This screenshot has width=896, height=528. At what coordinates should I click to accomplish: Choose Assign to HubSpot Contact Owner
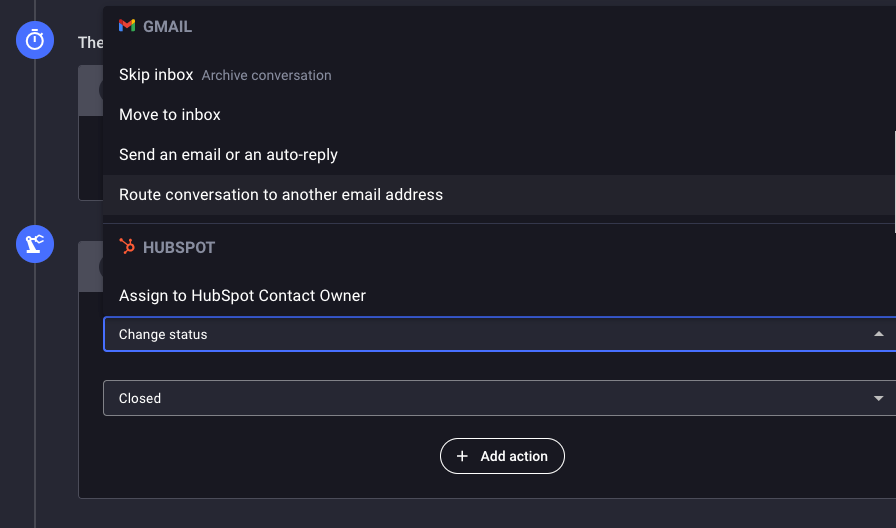pyautogui.click(x=242, y=296)
